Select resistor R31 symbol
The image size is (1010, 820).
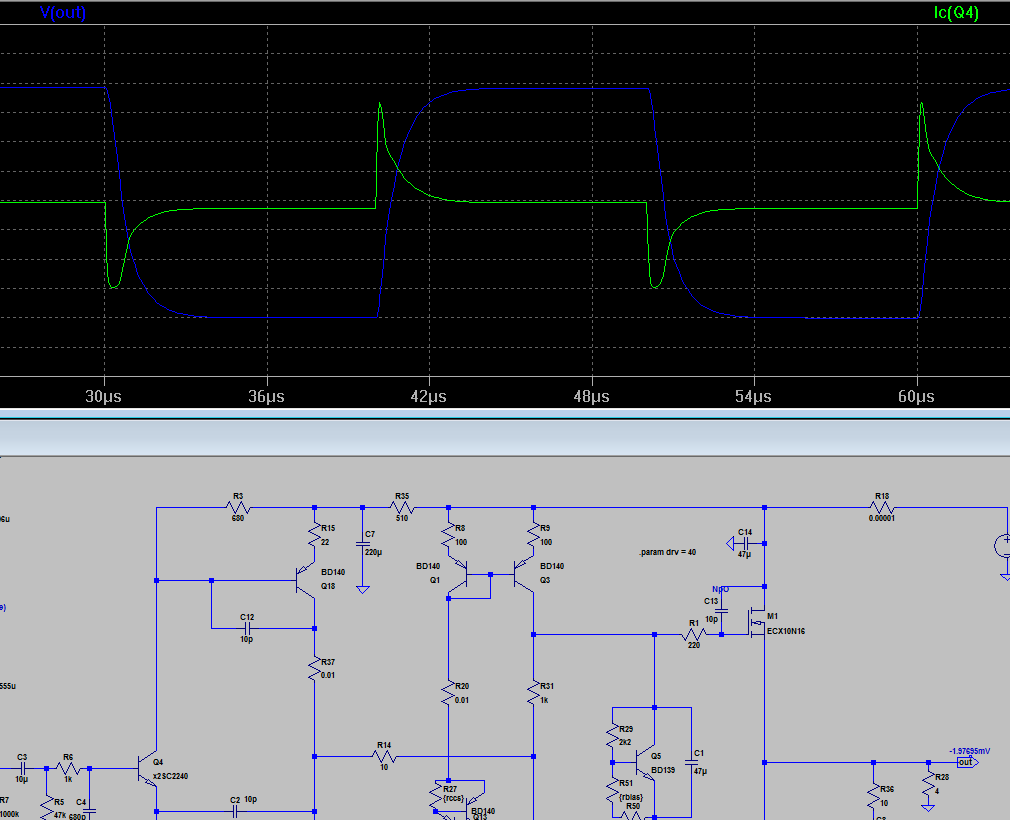pos(533,693)
